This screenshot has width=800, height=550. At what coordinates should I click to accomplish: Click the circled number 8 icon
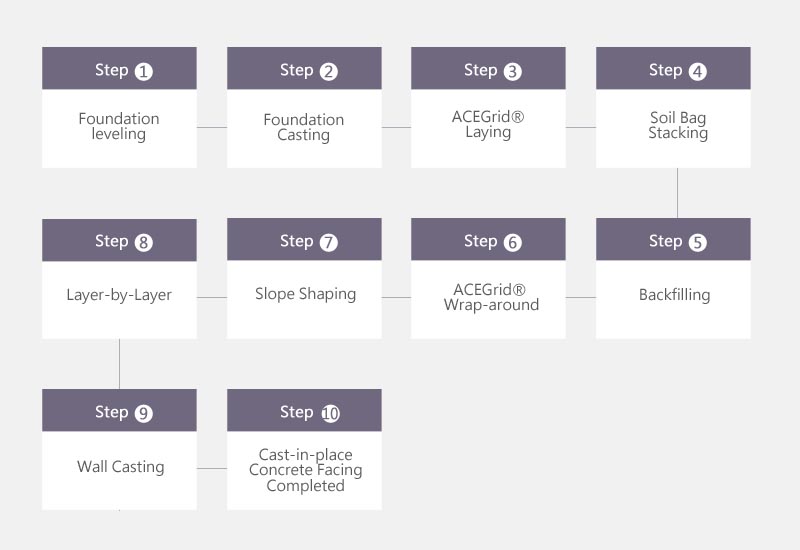click(144, 242)
